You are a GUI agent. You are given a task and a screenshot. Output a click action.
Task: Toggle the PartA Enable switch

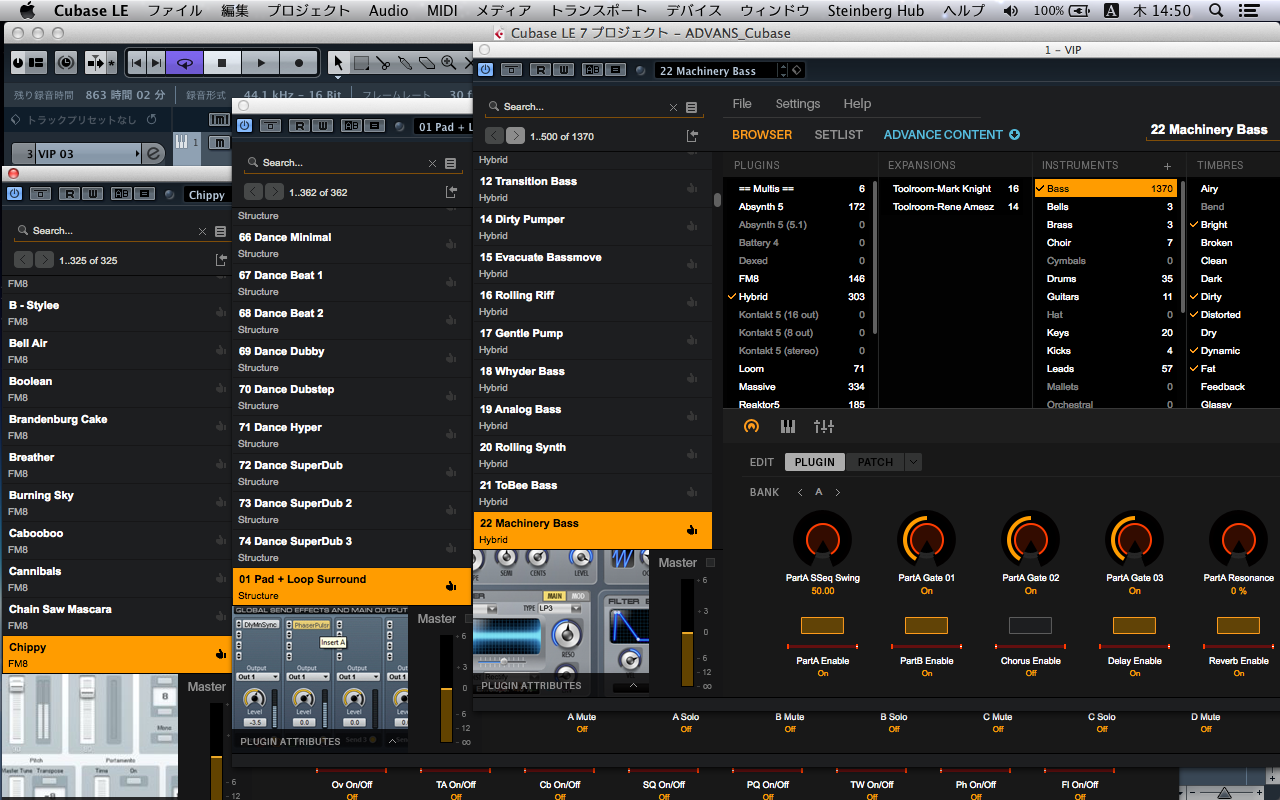click(x=822, y=626)
